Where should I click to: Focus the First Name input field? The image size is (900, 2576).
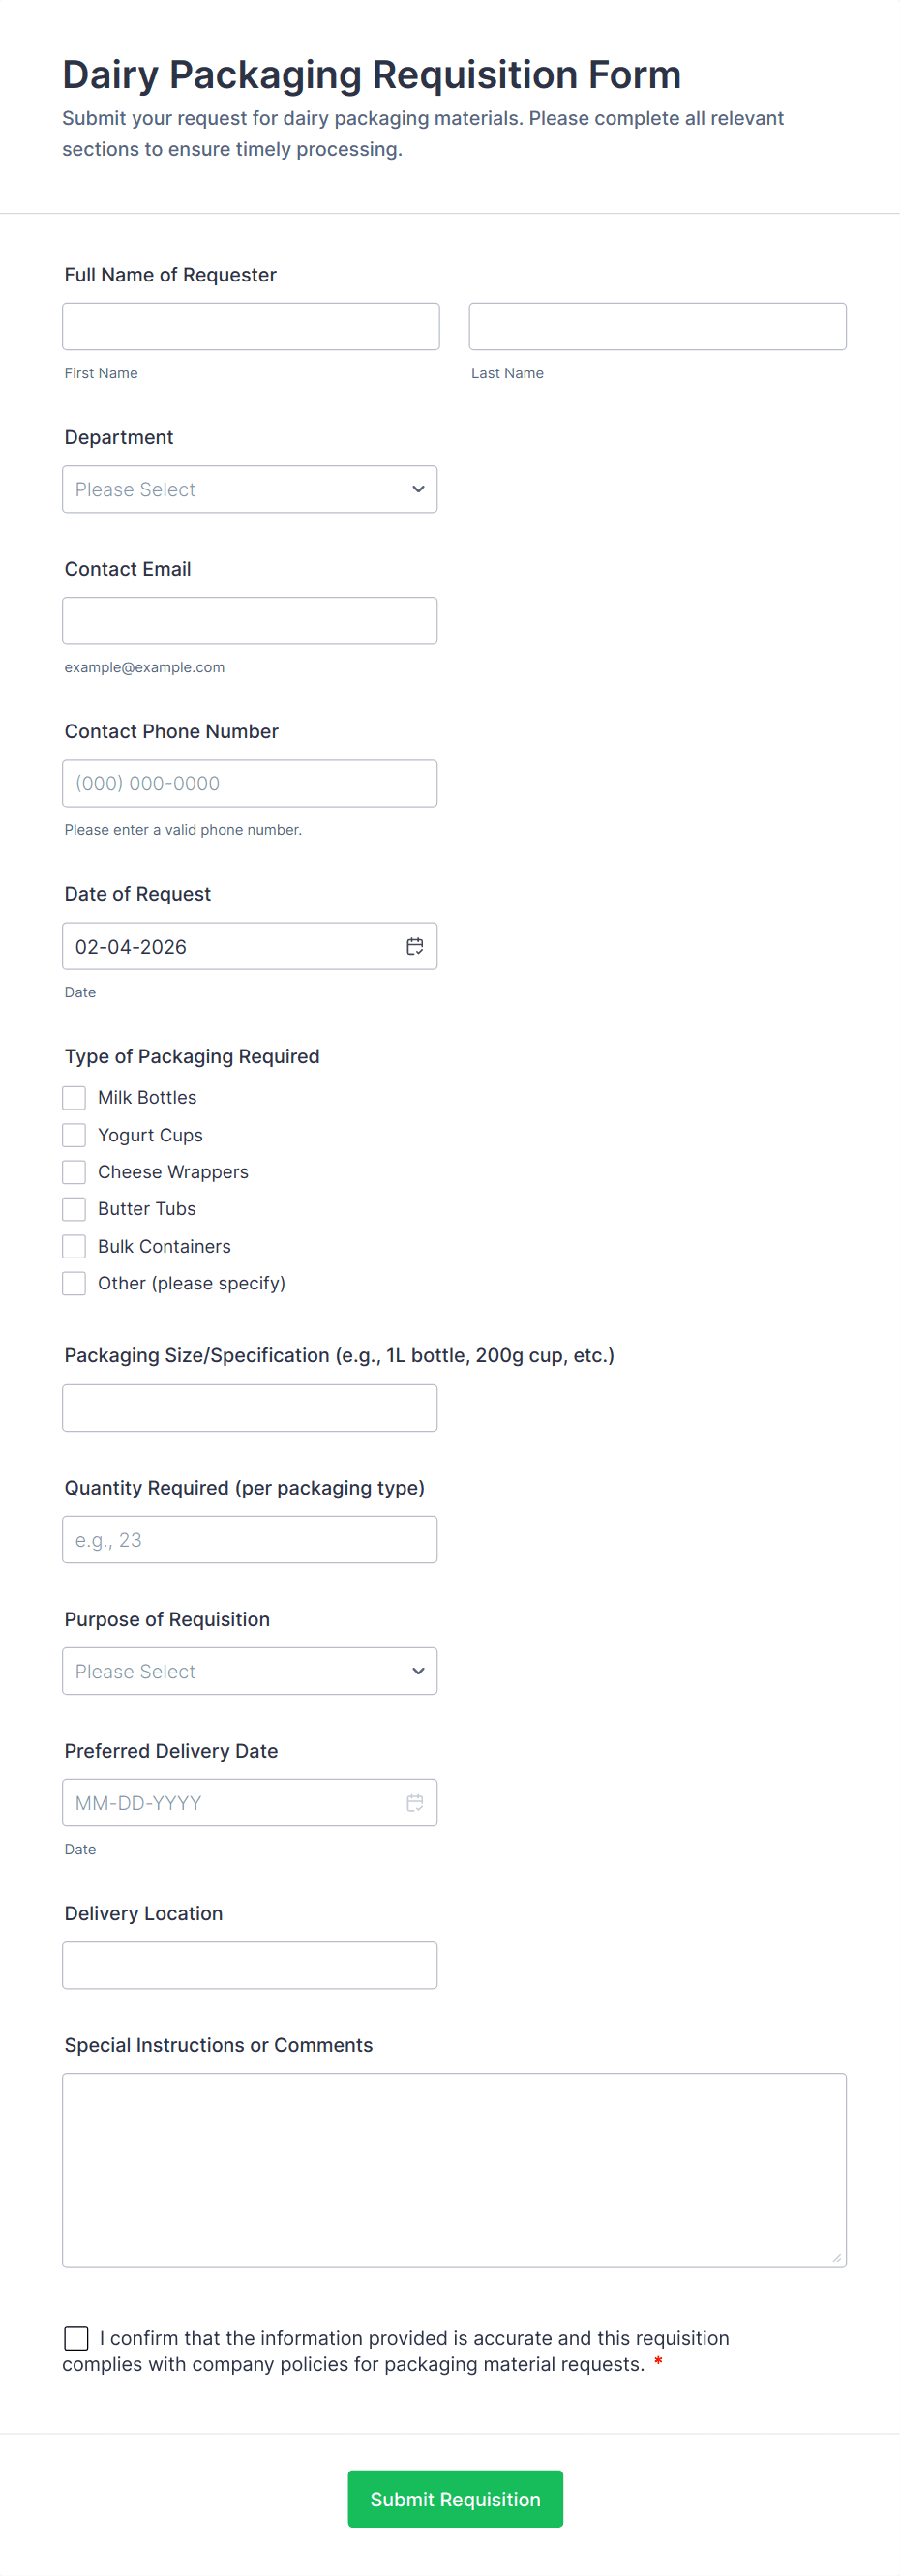[x=250, y=326]
